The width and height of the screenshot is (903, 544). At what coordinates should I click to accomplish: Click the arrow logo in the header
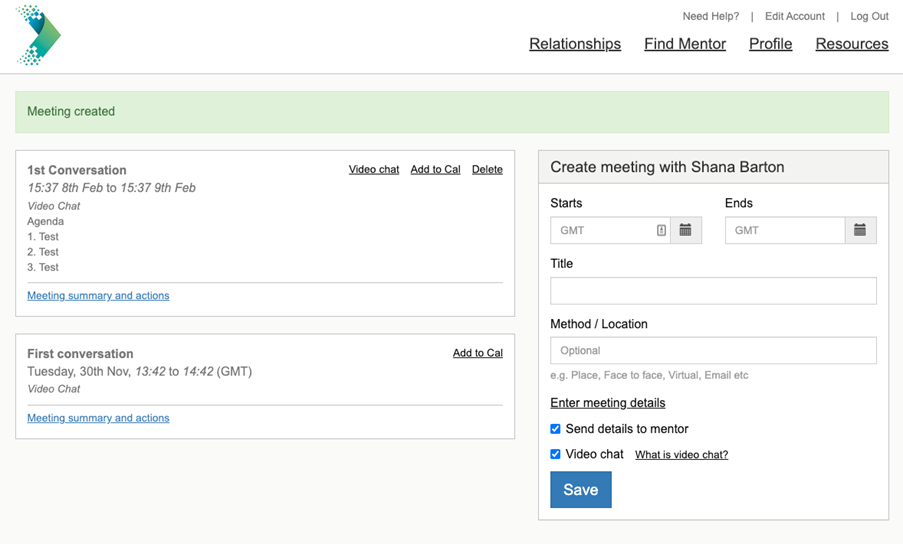[x=39, y=35]
